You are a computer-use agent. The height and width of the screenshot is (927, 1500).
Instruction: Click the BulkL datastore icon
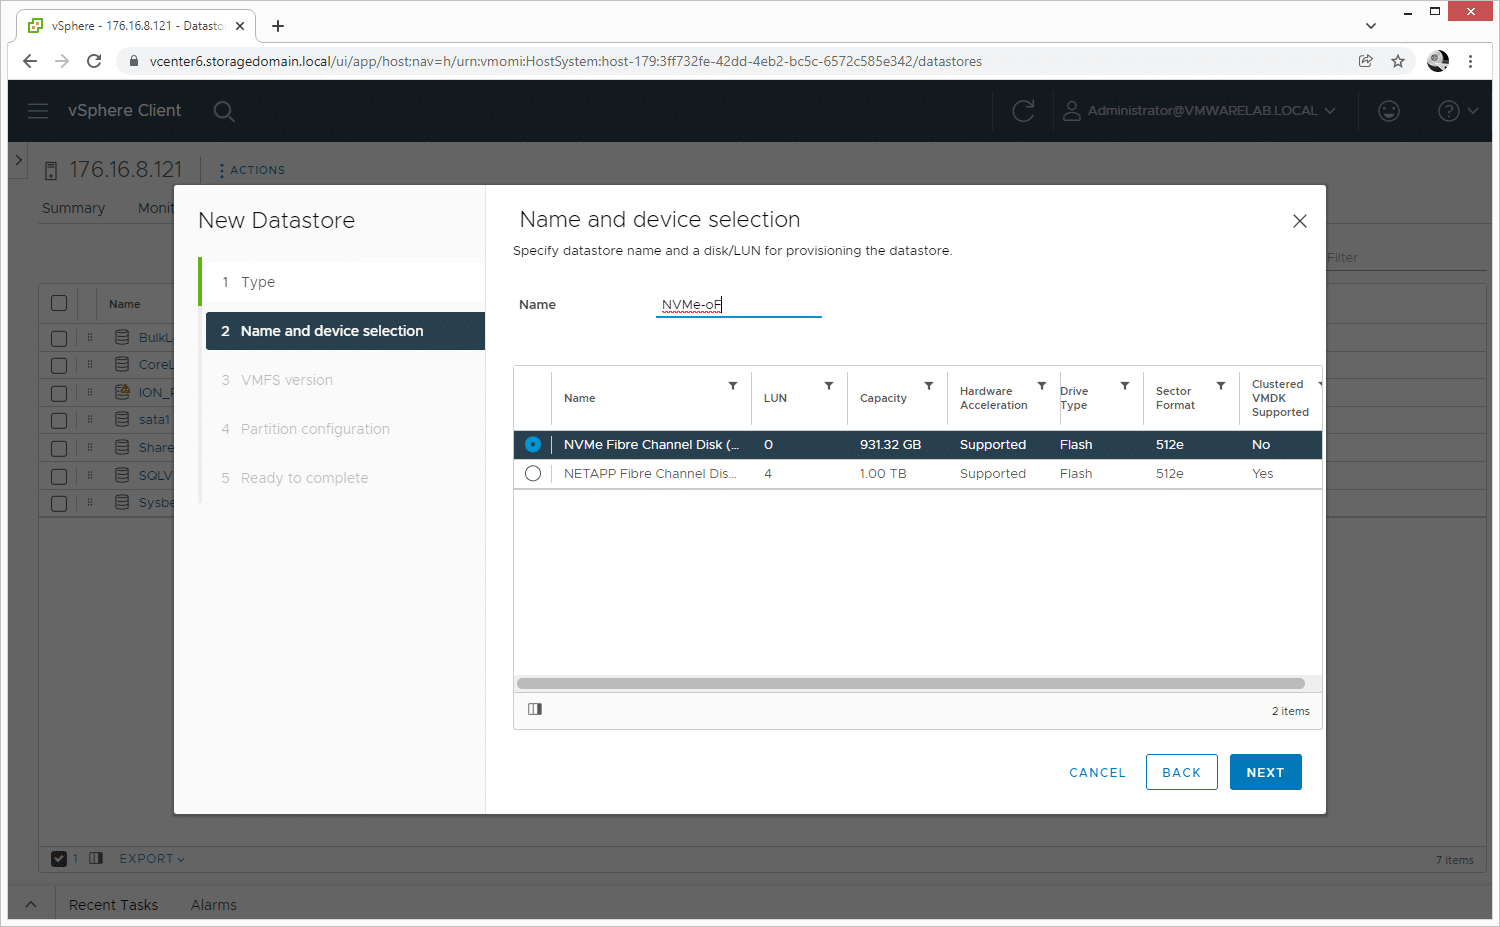(122, 337)
